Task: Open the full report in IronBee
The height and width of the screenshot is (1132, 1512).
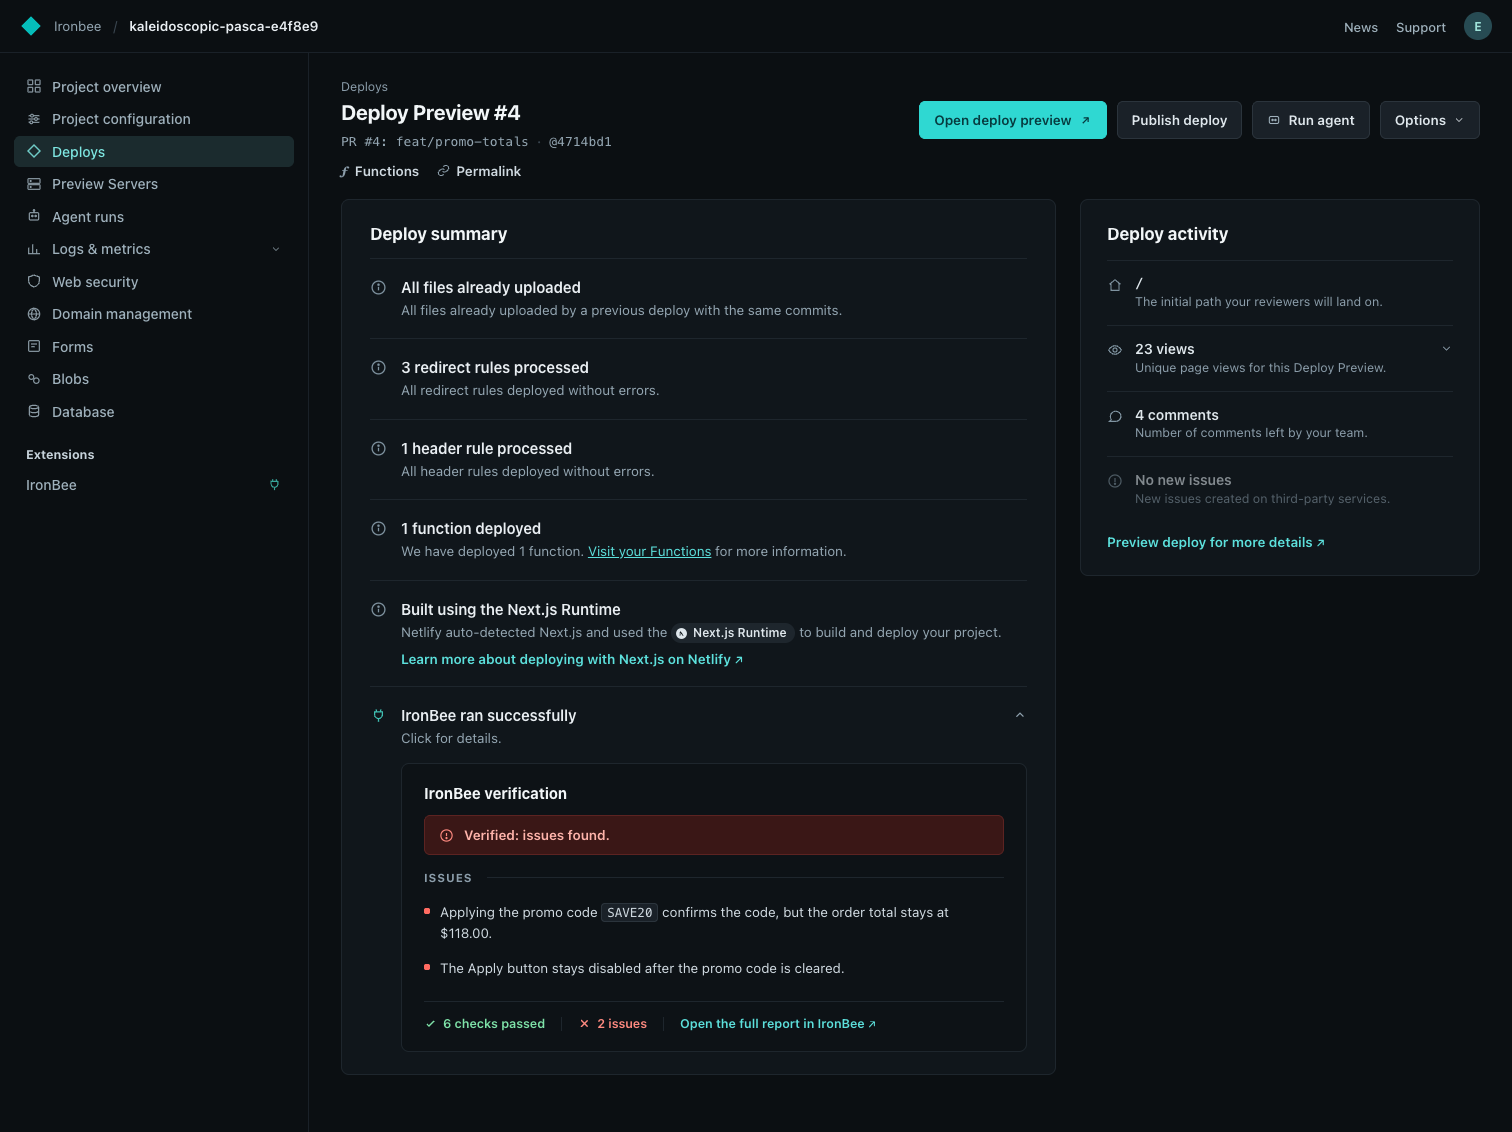Action: click(778, 1024)
